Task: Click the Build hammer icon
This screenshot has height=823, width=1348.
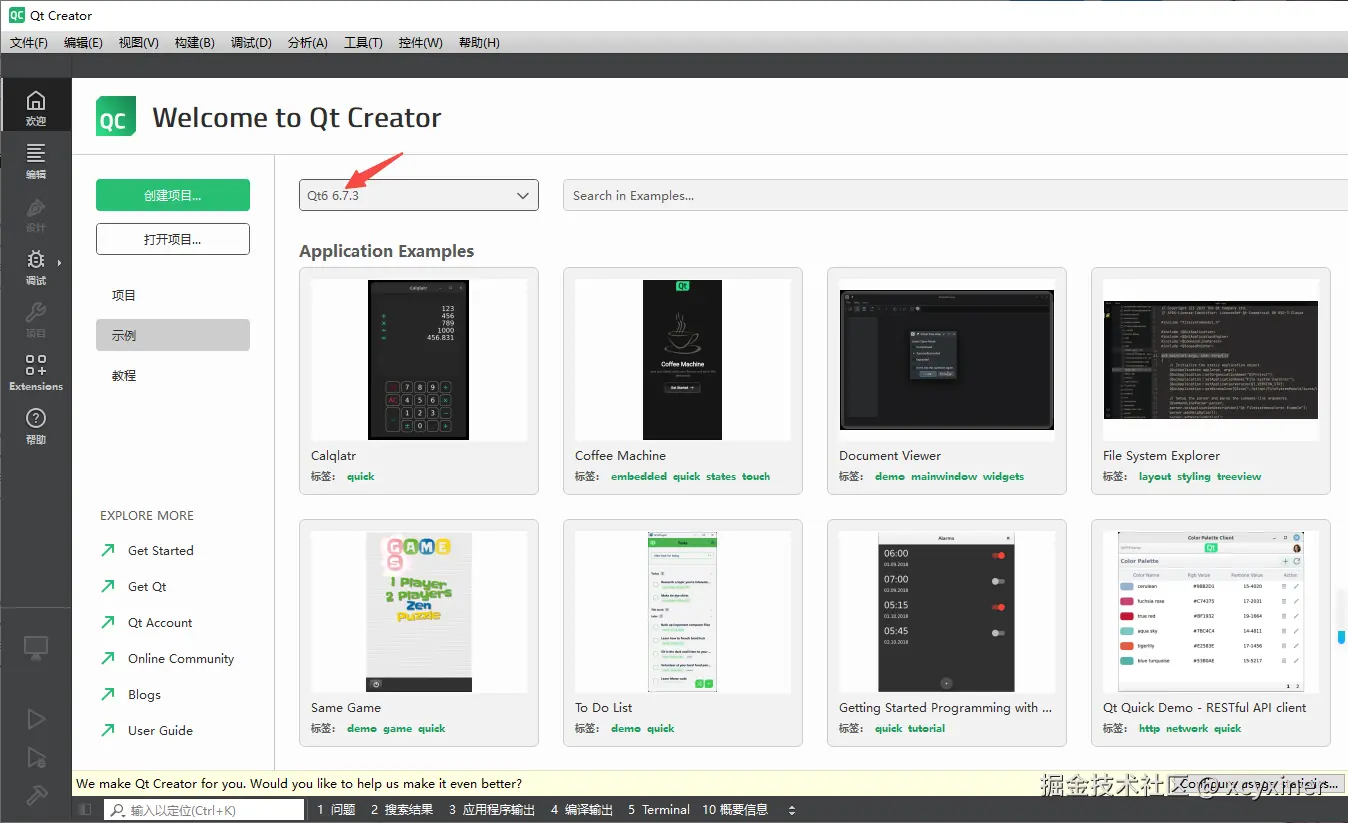Action: click(x=36, y=795)
